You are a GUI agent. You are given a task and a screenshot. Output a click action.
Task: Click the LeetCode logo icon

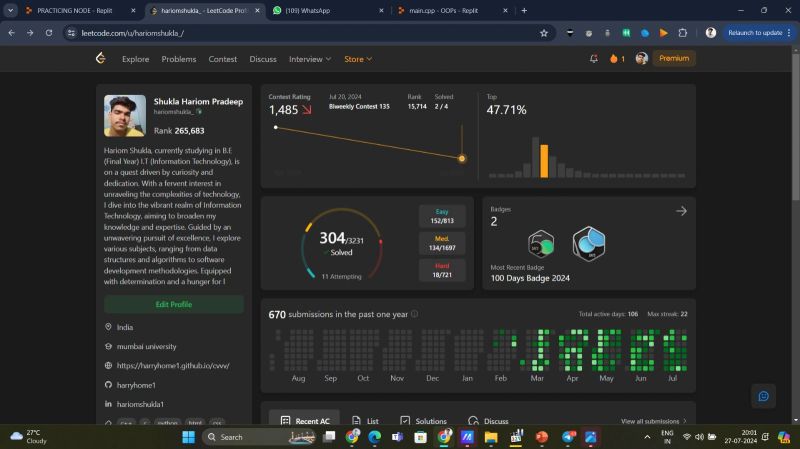click(x=101, y=58)
